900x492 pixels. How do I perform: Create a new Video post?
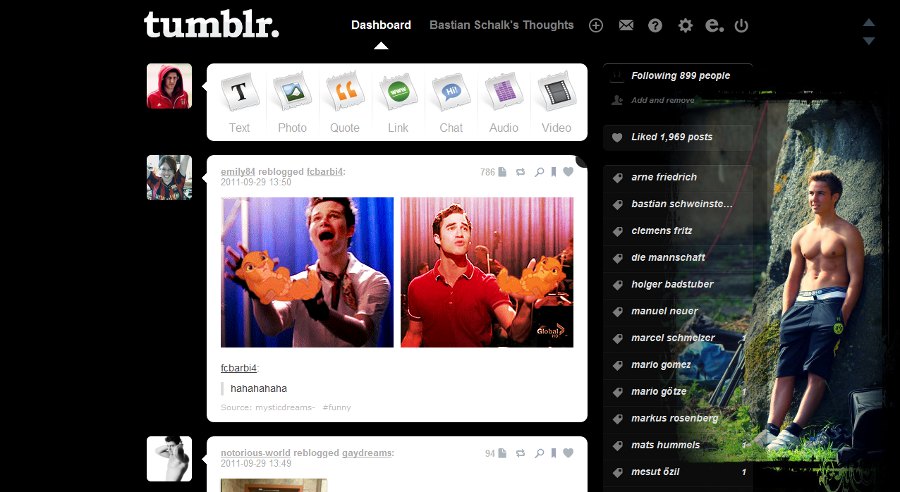556,103
